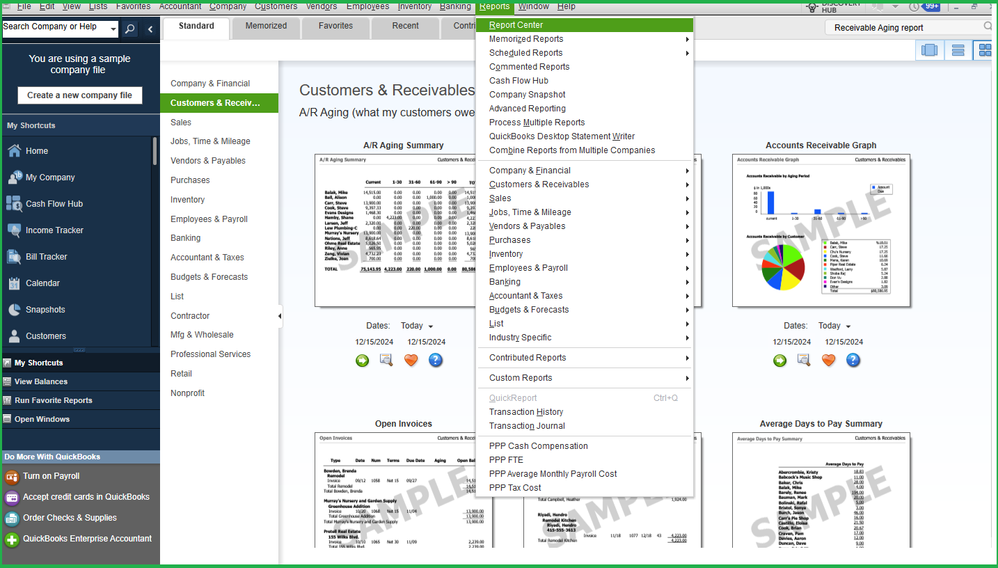This screenshot has height=568, width=998.
Task: Click Turn on Payroll icon
Action: tap(11, 476)
